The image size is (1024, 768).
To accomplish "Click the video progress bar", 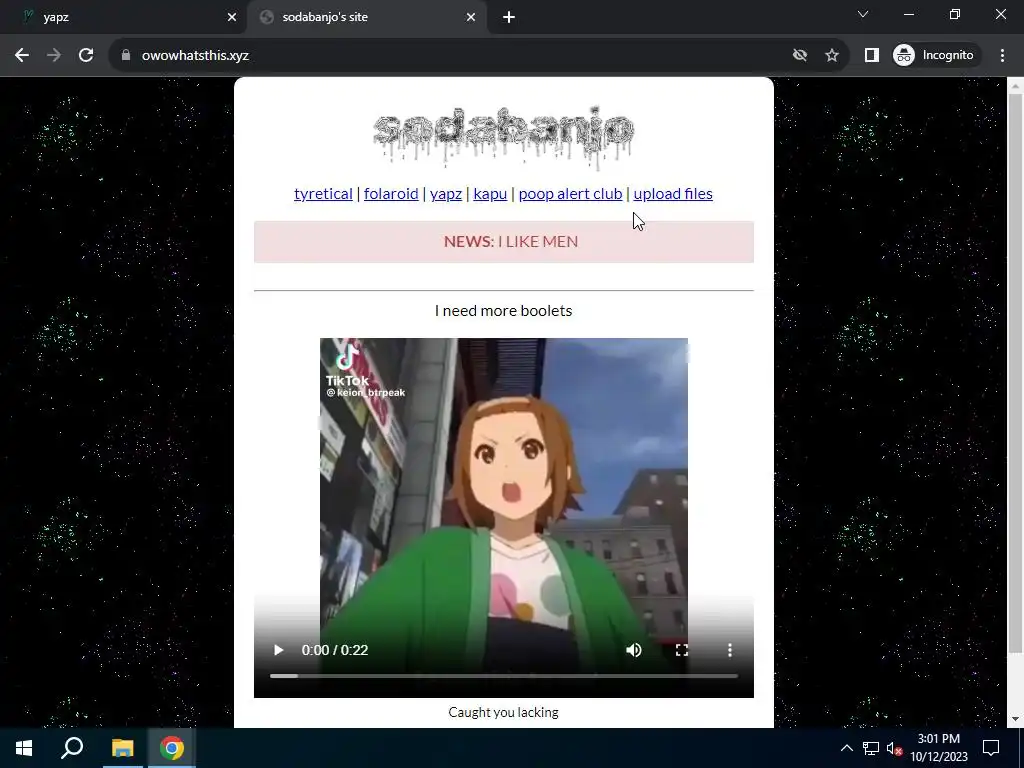I will click(x=504, y=676).
